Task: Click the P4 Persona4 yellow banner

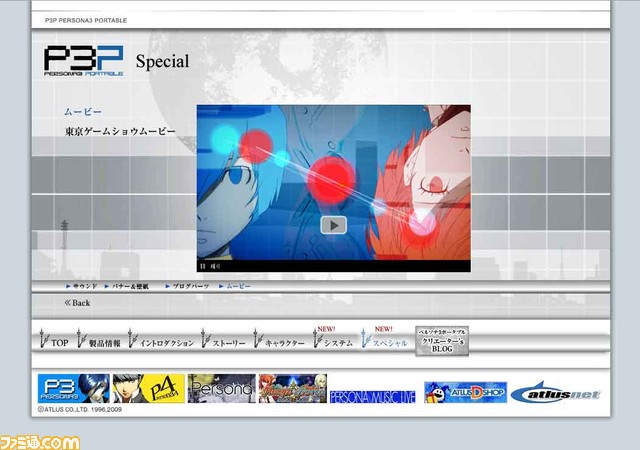Action: [149, 388]
